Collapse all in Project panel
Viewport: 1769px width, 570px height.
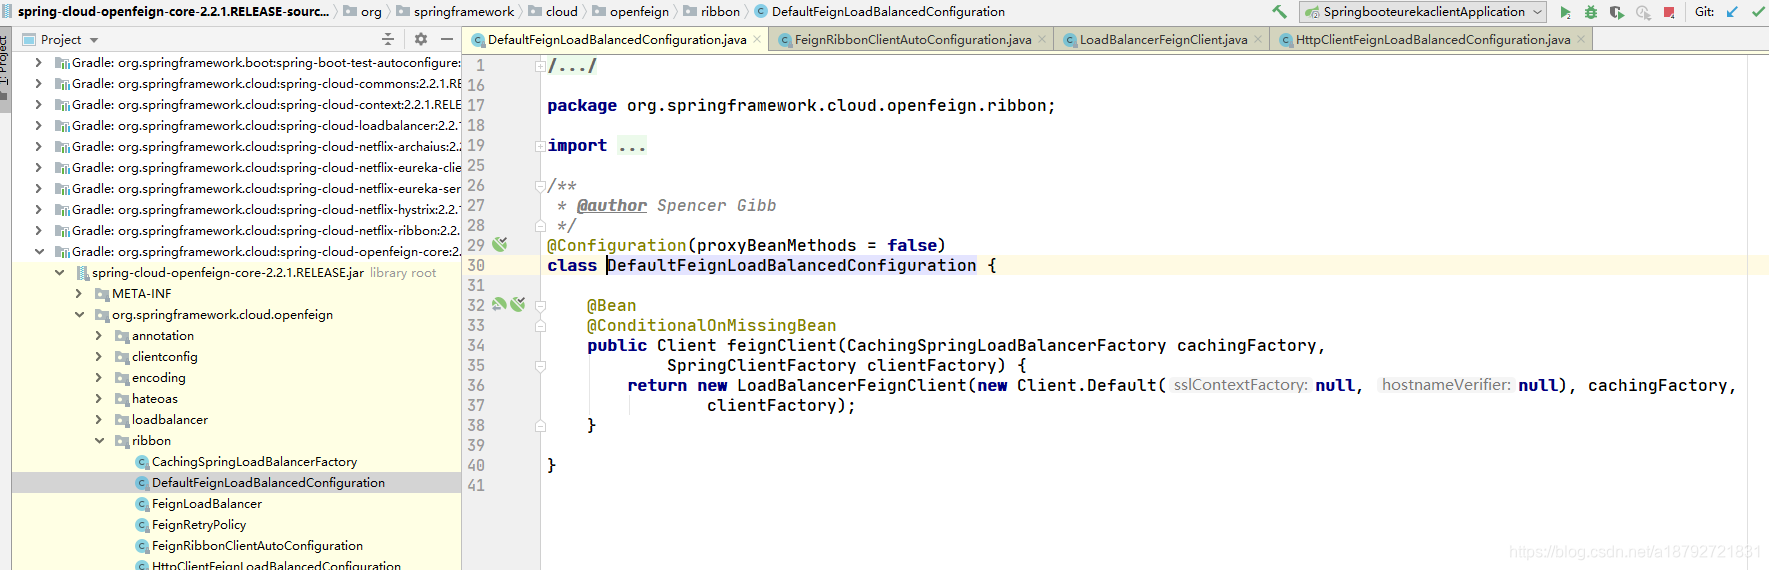(x=388, y=39)
